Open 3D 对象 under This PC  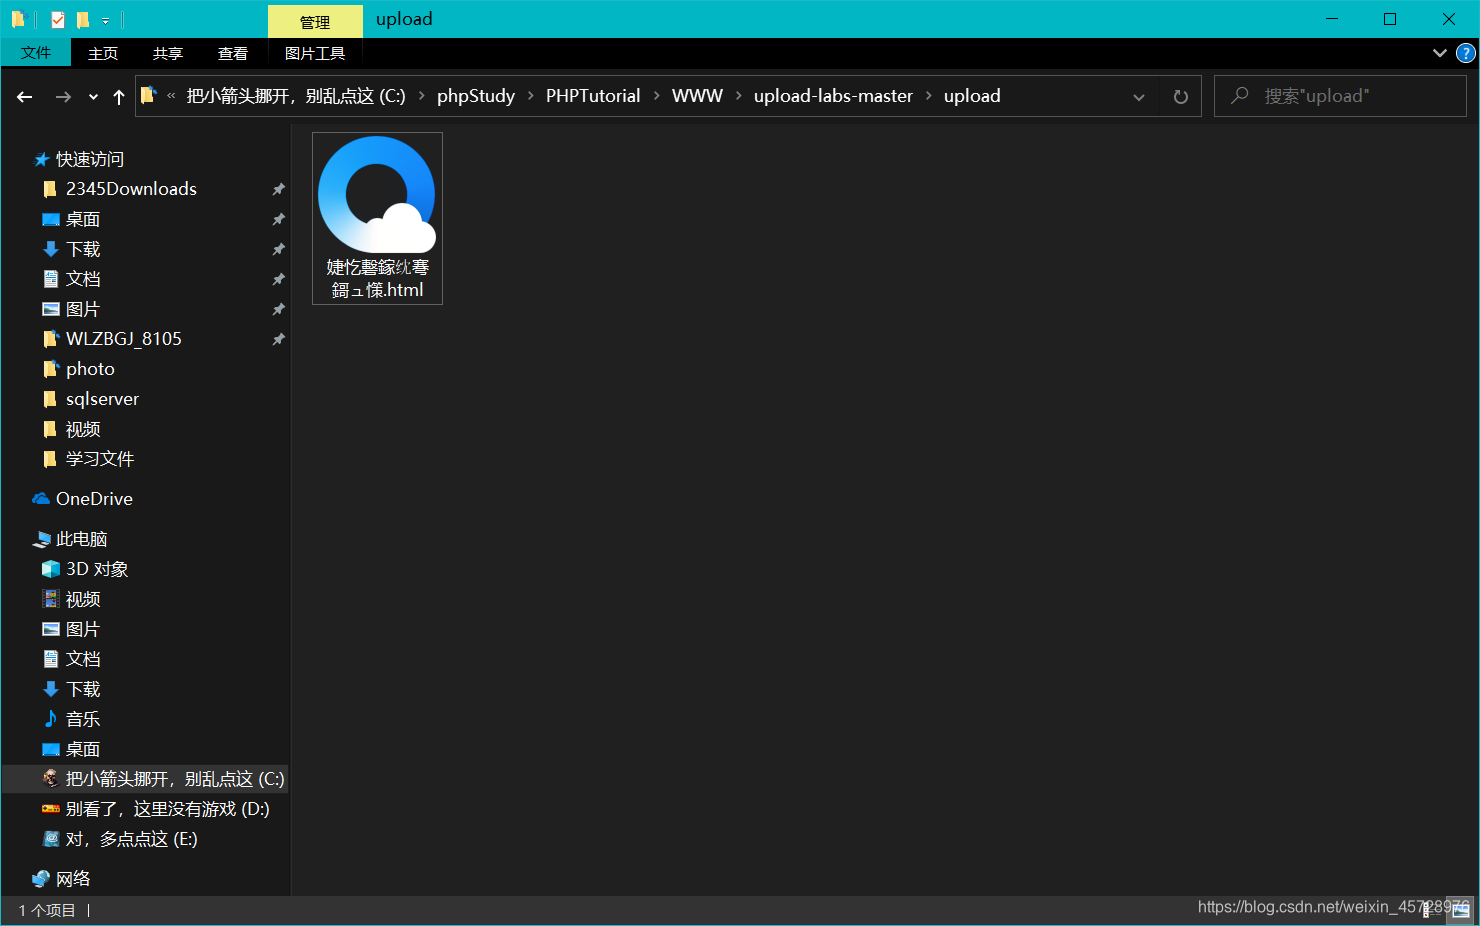(x=97, y=569)
